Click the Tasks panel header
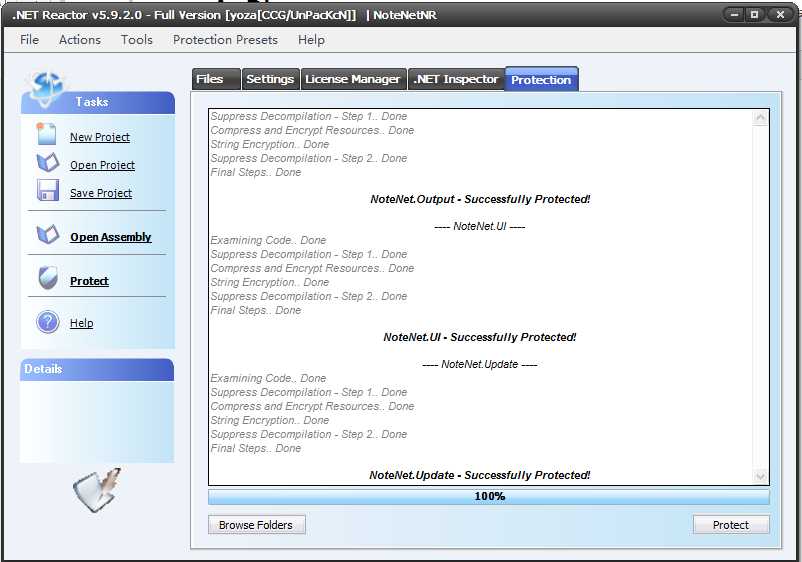This screenshot has height=562, width=802. (98, 102)
